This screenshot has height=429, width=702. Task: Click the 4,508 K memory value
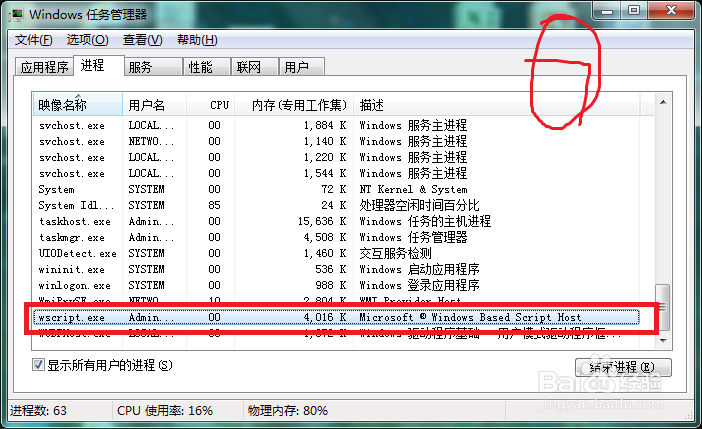point(325,237)
